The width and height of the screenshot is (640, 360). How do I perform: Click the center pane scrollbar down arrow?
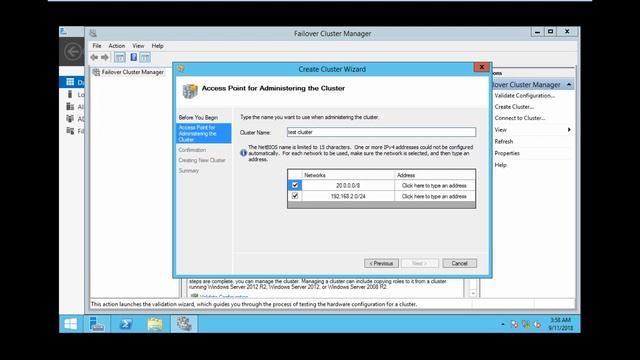click(x=473, y=293)
